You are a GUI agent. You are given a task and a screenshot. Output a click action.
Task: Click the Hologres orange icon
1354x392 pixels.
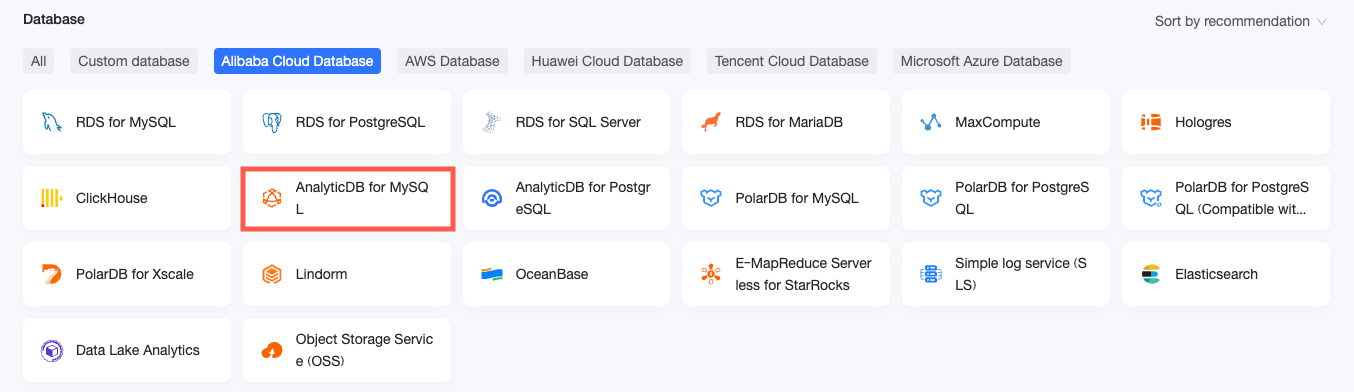1151,122
